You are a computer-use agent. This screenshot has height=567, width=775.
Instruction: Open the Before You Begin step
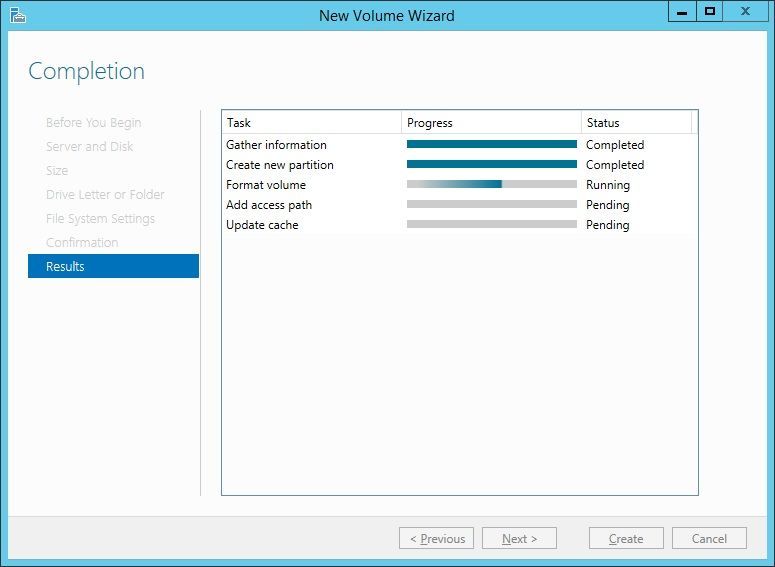(93, 123)
